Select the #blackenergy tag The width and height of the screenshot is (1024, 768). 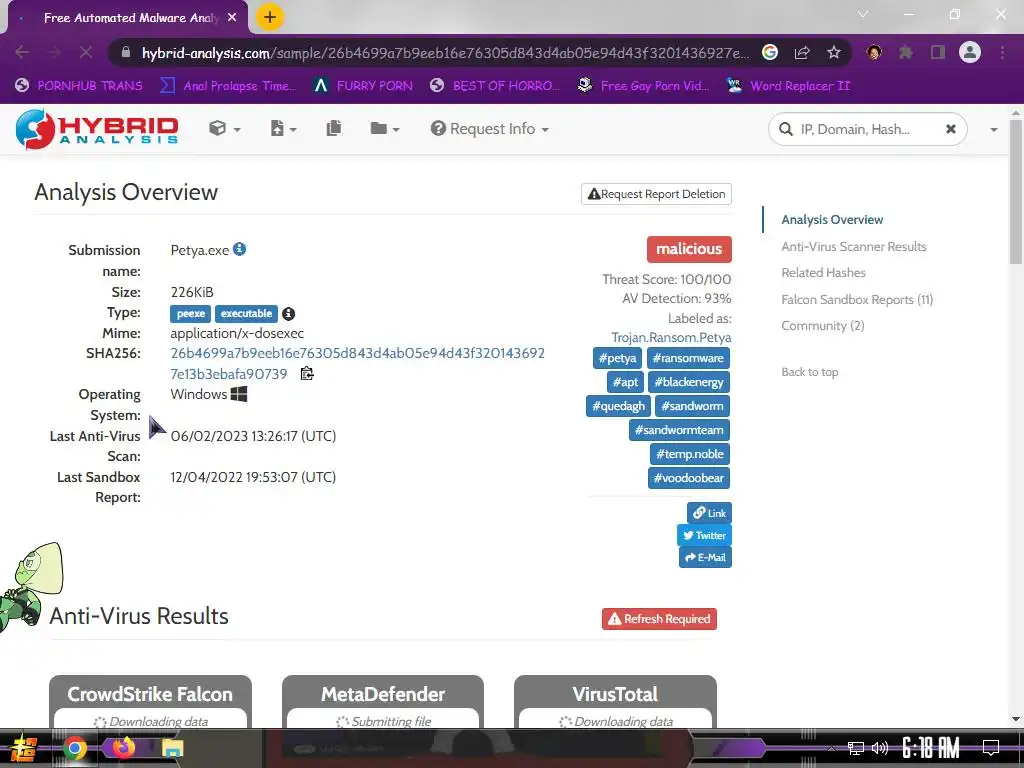pos(689,382)
